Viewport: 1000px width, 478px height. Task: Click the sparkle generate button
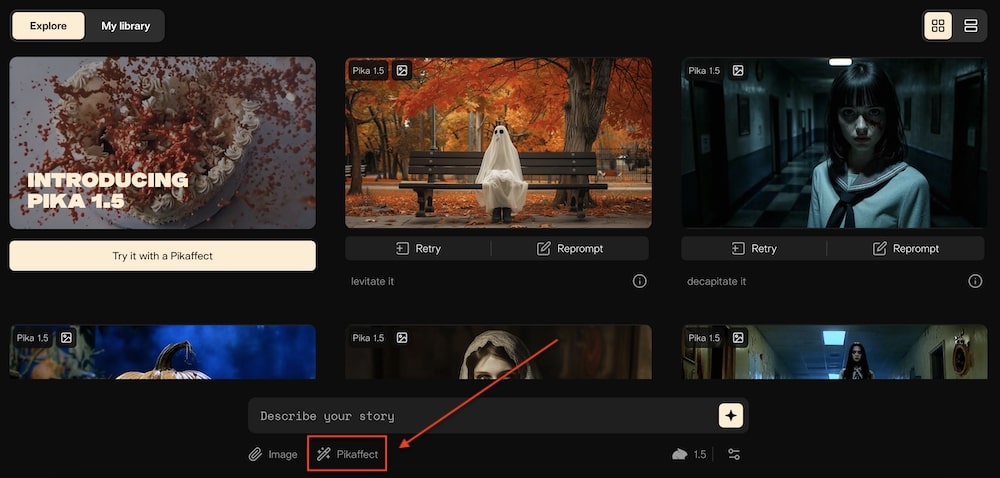pyautogui.click(x=731, y=416)
